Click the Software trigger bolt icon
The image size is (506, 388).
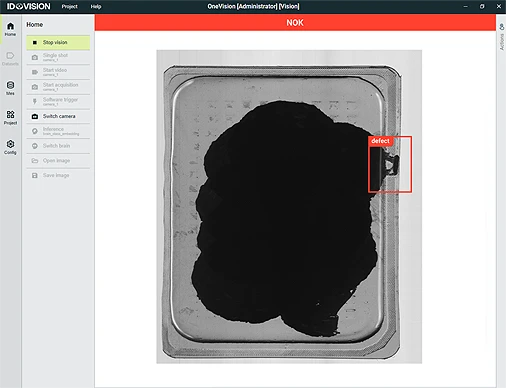[35, 101]
